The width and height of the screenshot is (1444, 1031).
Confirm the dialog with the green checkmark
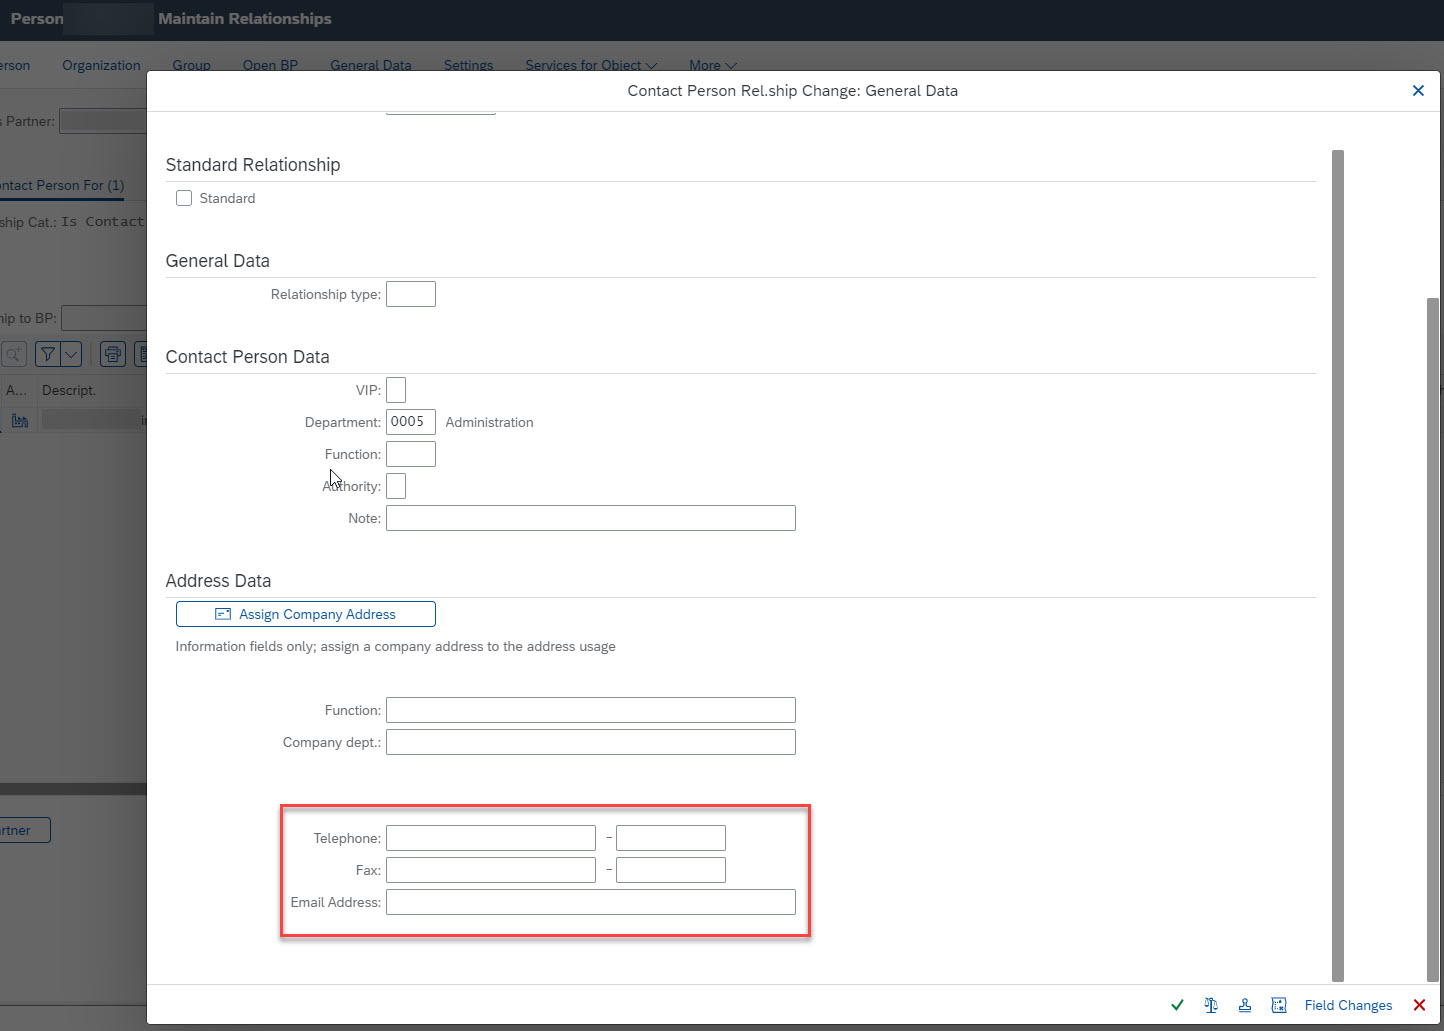click(x=1177, y=1005)
